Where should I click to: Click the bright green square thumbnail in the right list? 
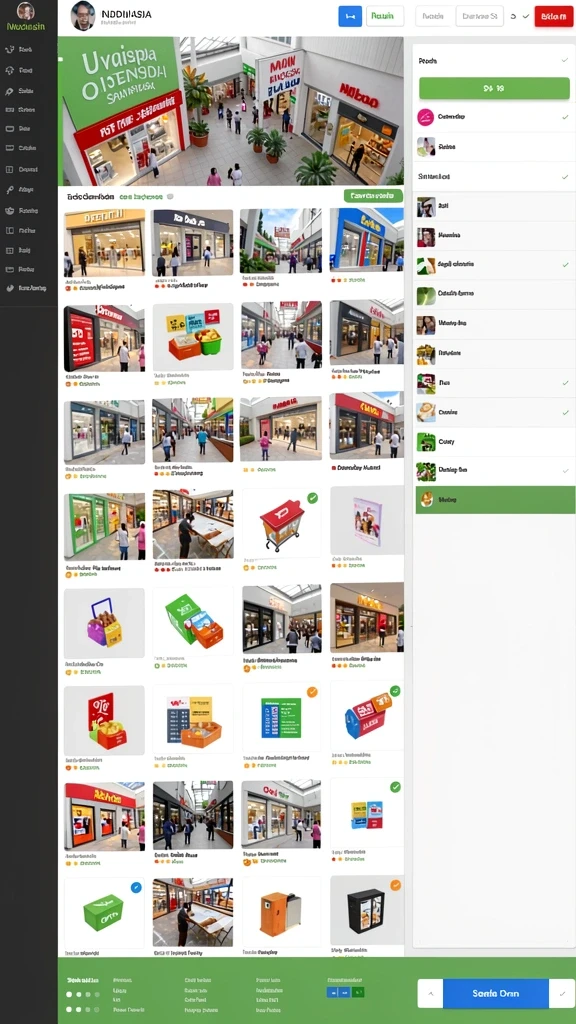point(426,442)
